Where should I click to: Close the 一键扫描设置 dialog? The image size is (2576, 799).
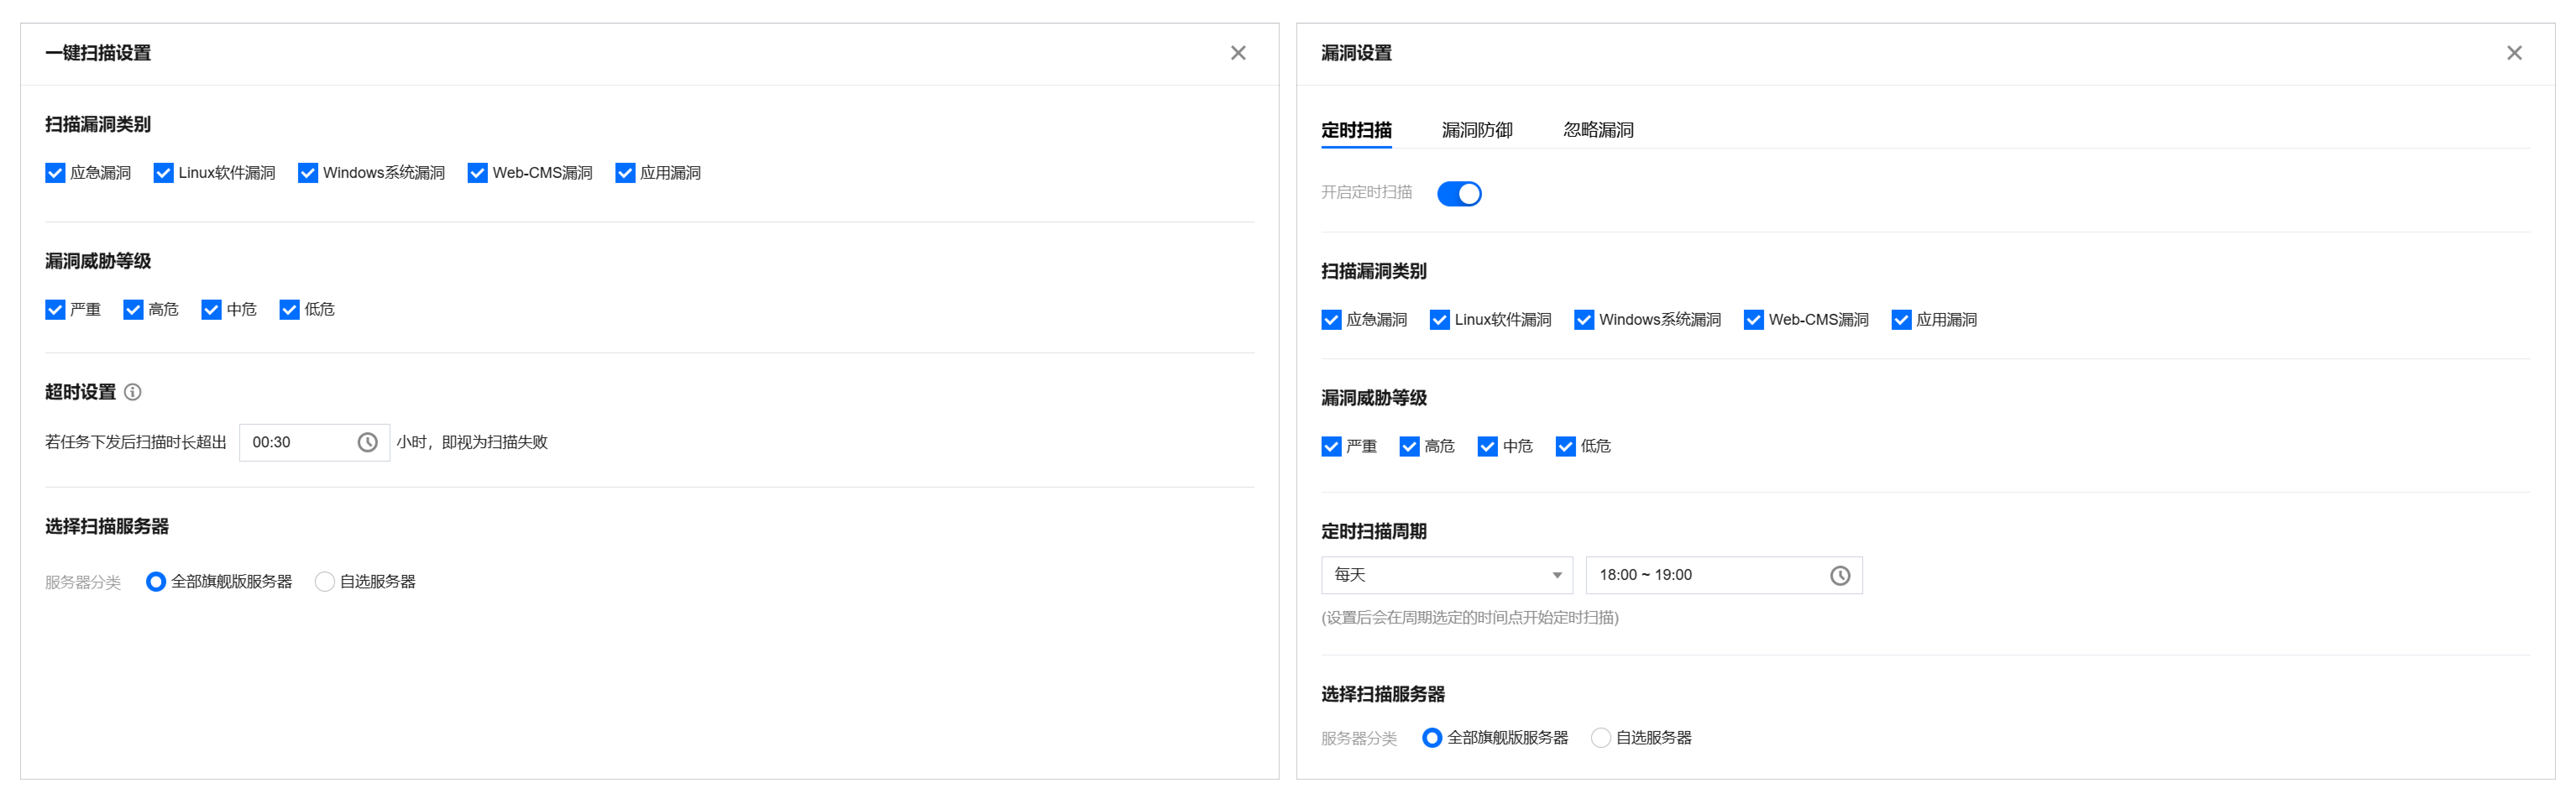(1238, 53)
